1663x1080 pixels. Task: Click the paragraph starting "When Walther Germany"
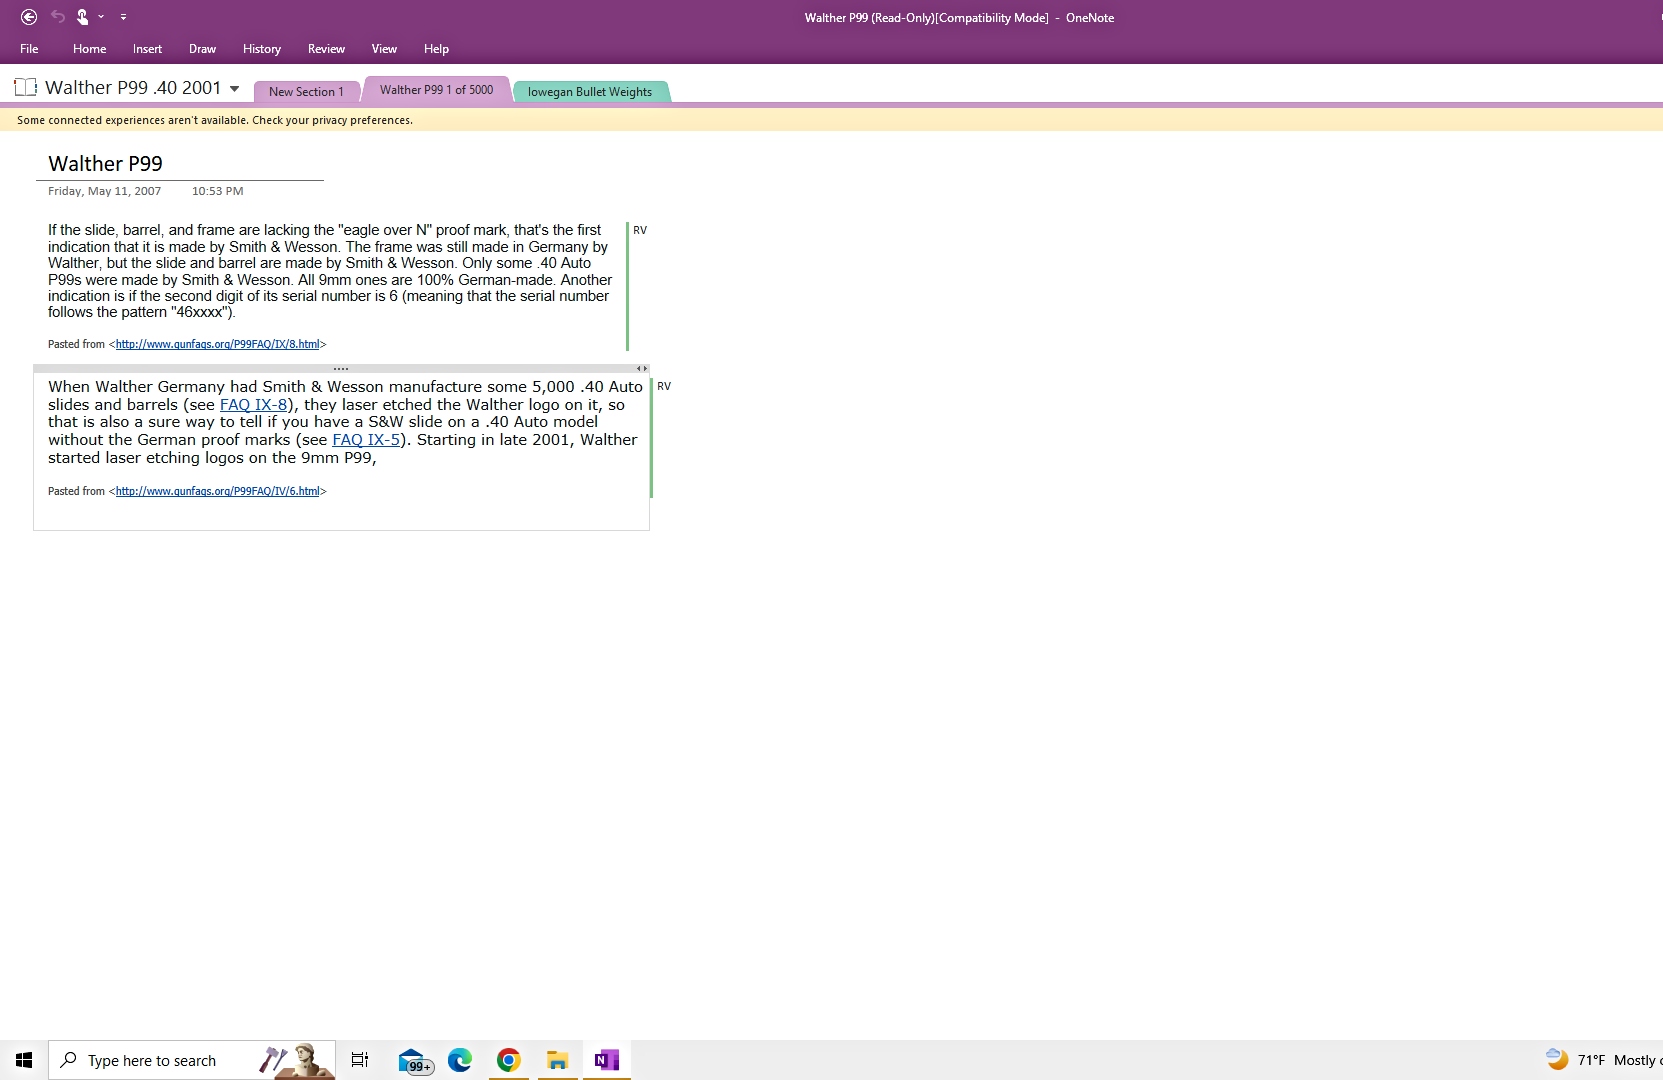(345, 422)
